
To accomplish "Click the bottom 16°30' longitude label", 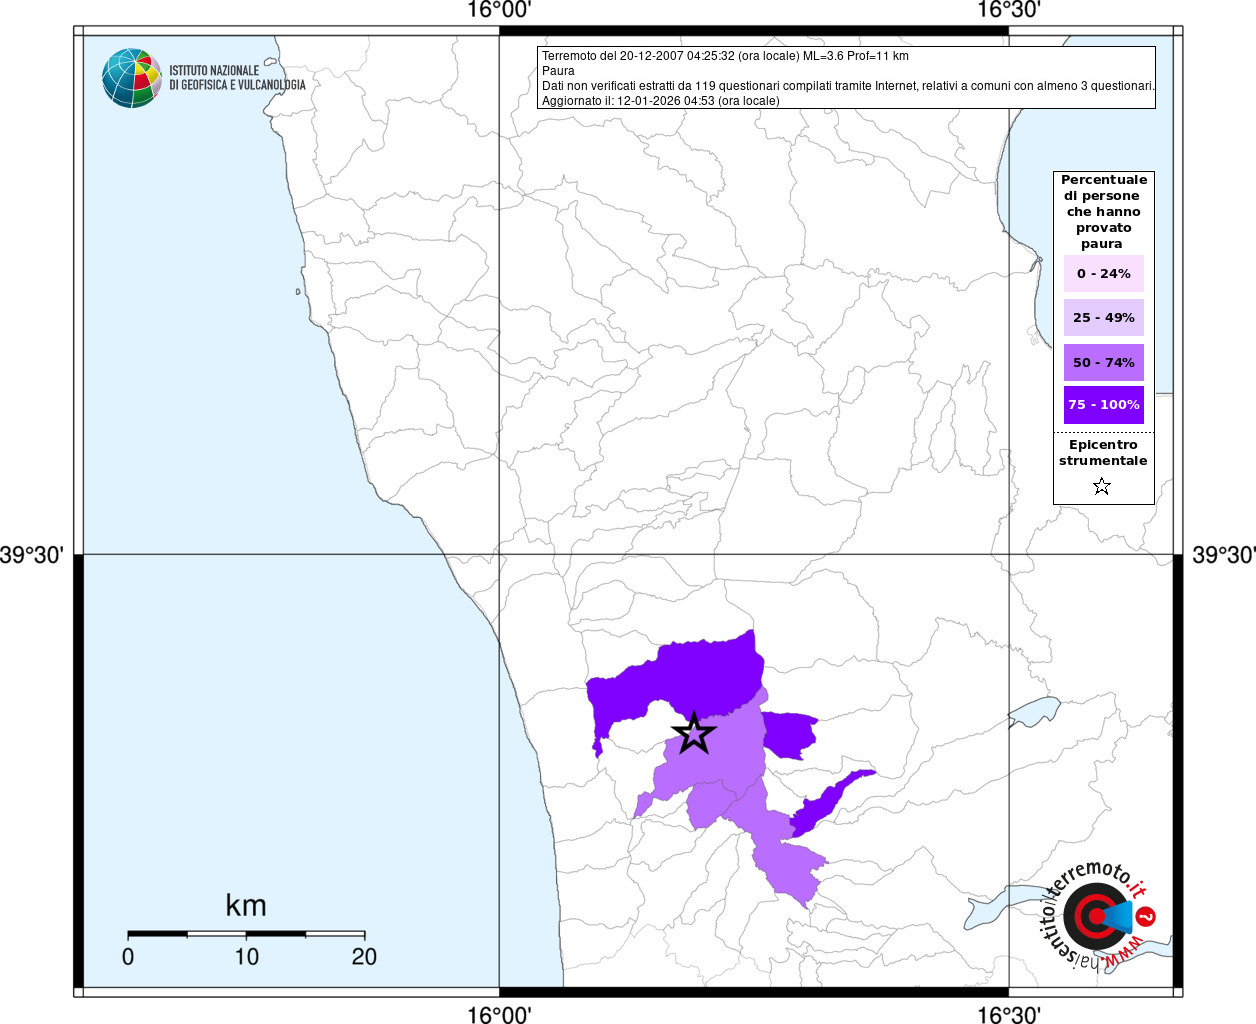I will tap(1009, 1014).
